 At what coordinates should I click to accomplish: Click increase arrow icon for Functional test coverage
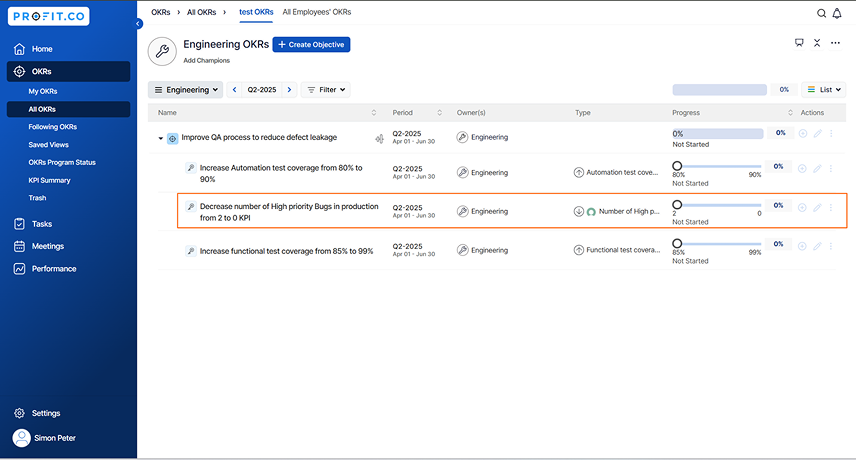pyautogui.click(x=579, y=250)
